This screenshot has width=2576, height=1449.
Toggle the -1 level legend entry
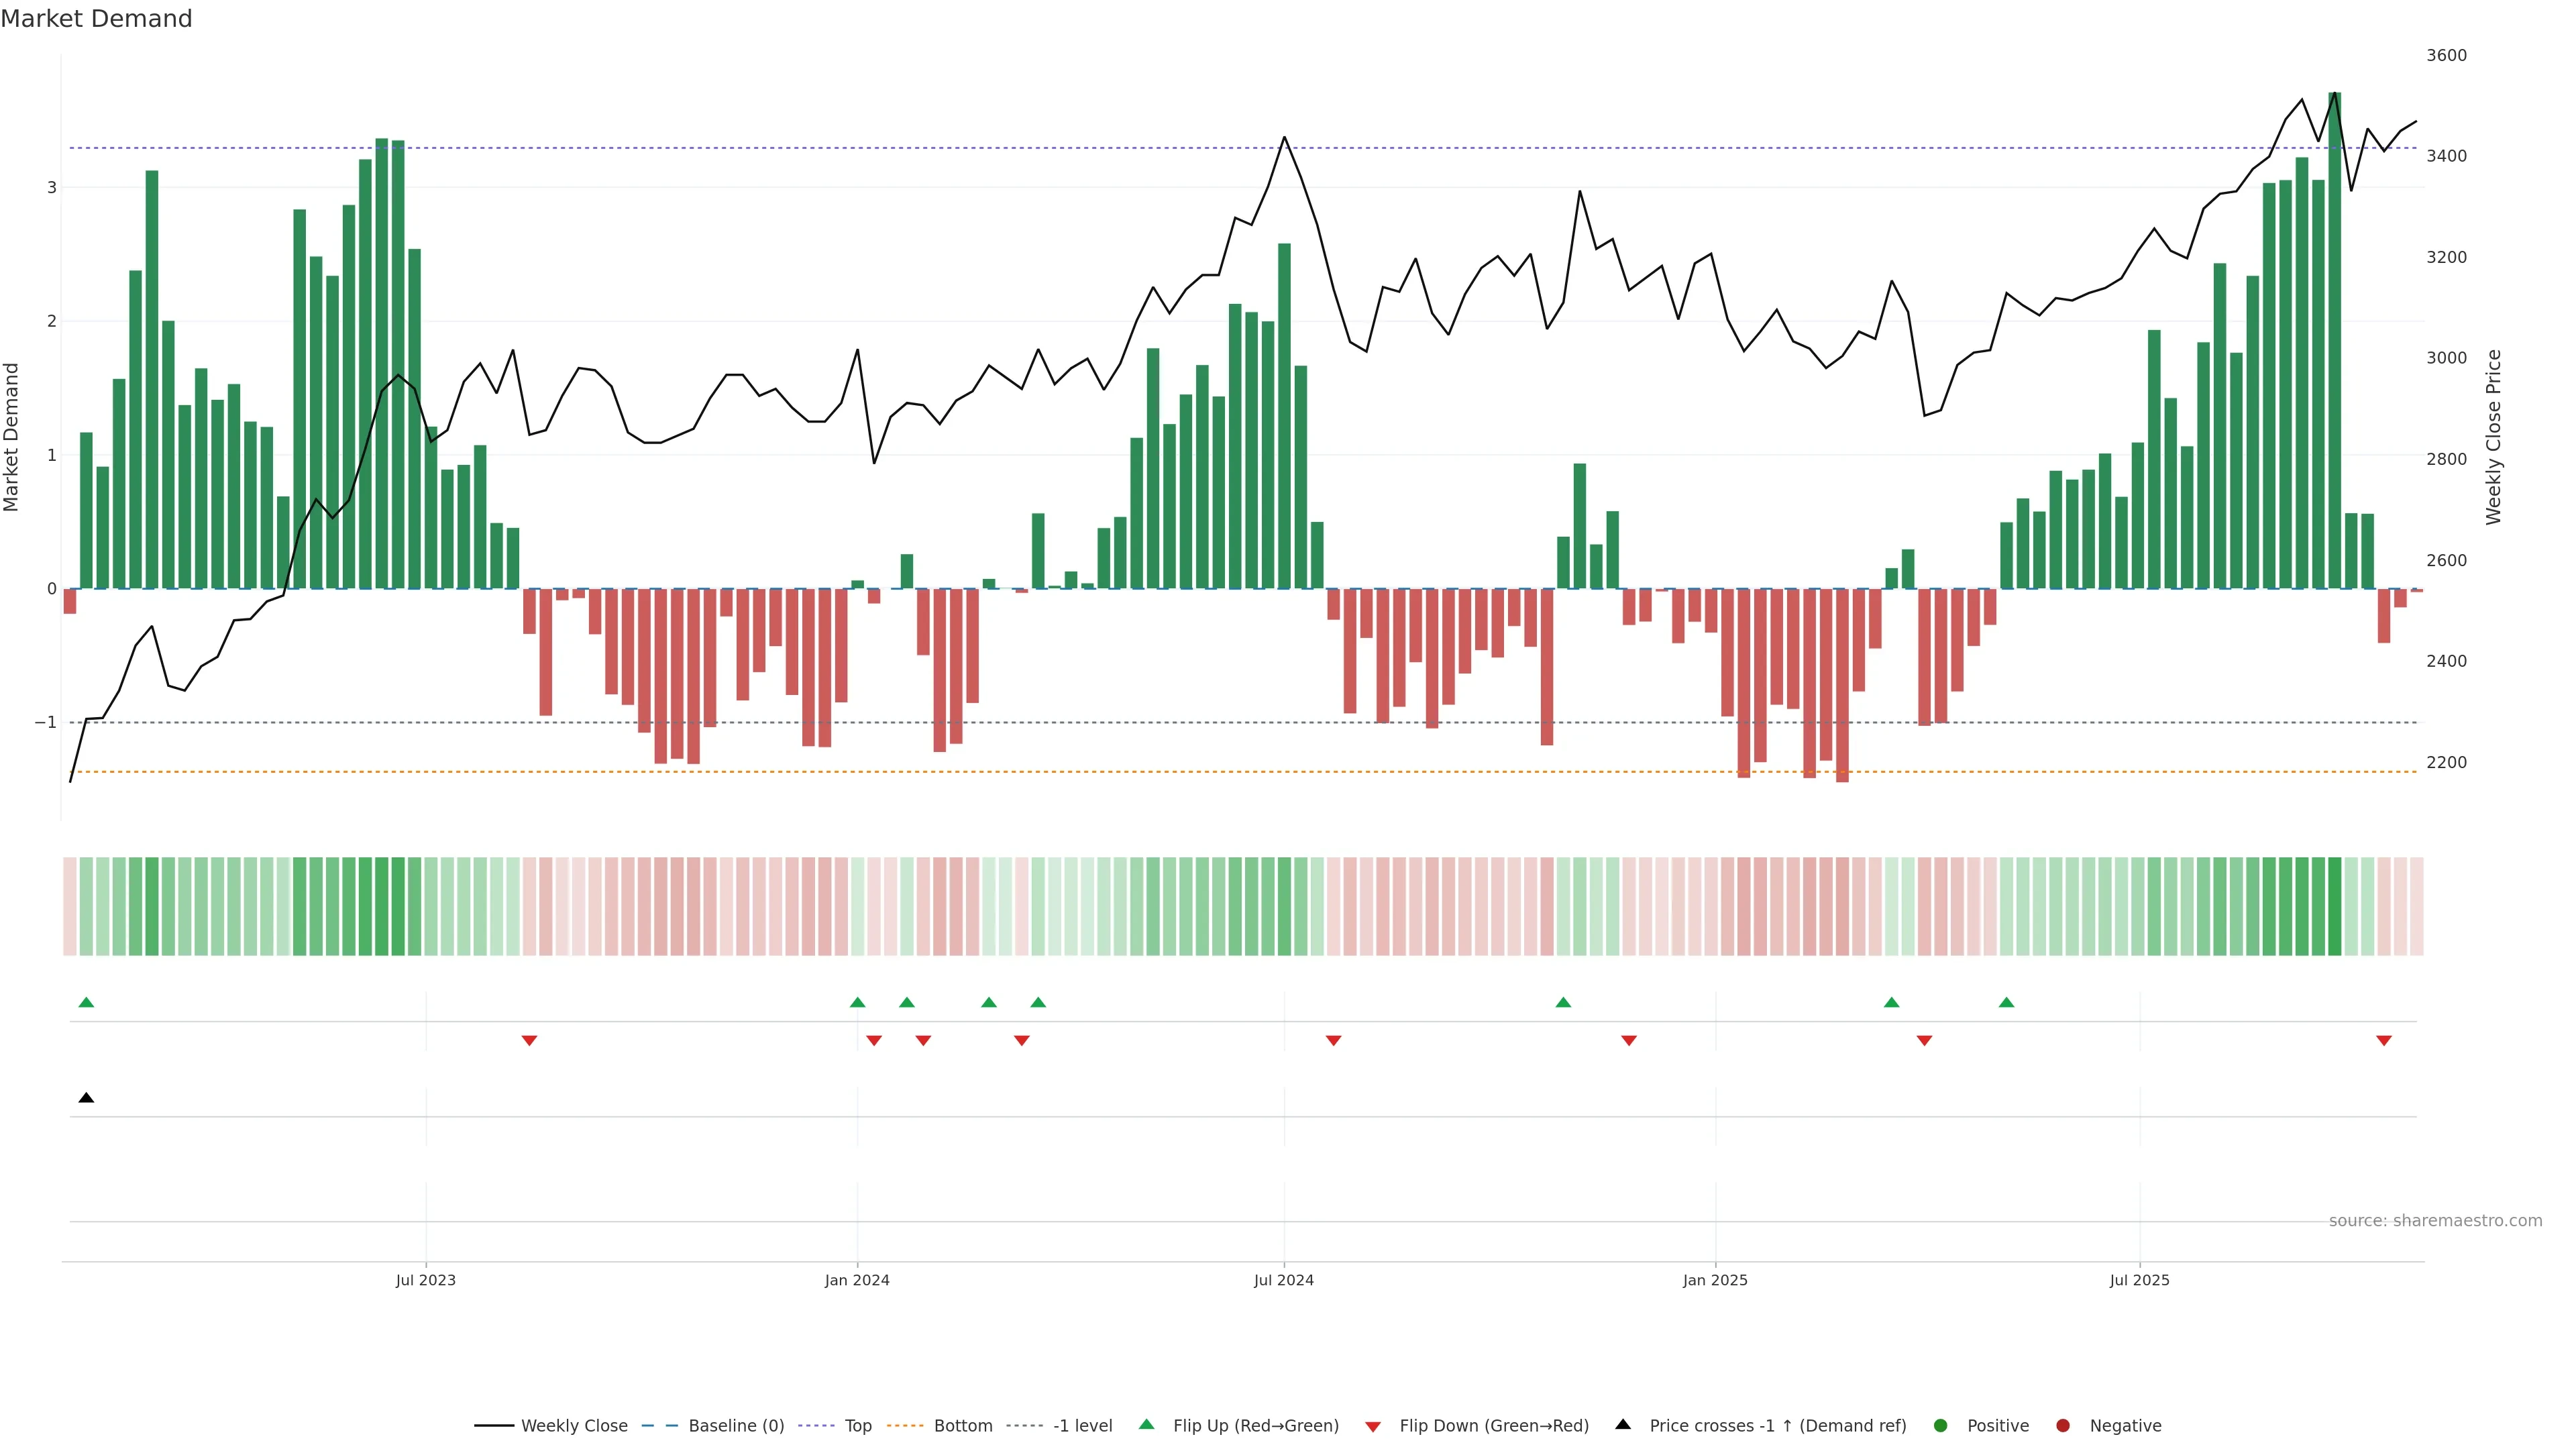[1082, 1425]
